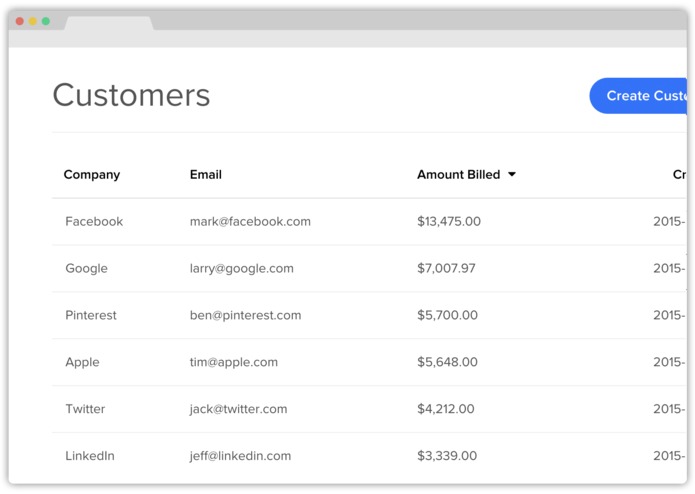Click email jack@twitter.com
The width and height of the screenshot is (695, 494).
(x=238, y=409)
